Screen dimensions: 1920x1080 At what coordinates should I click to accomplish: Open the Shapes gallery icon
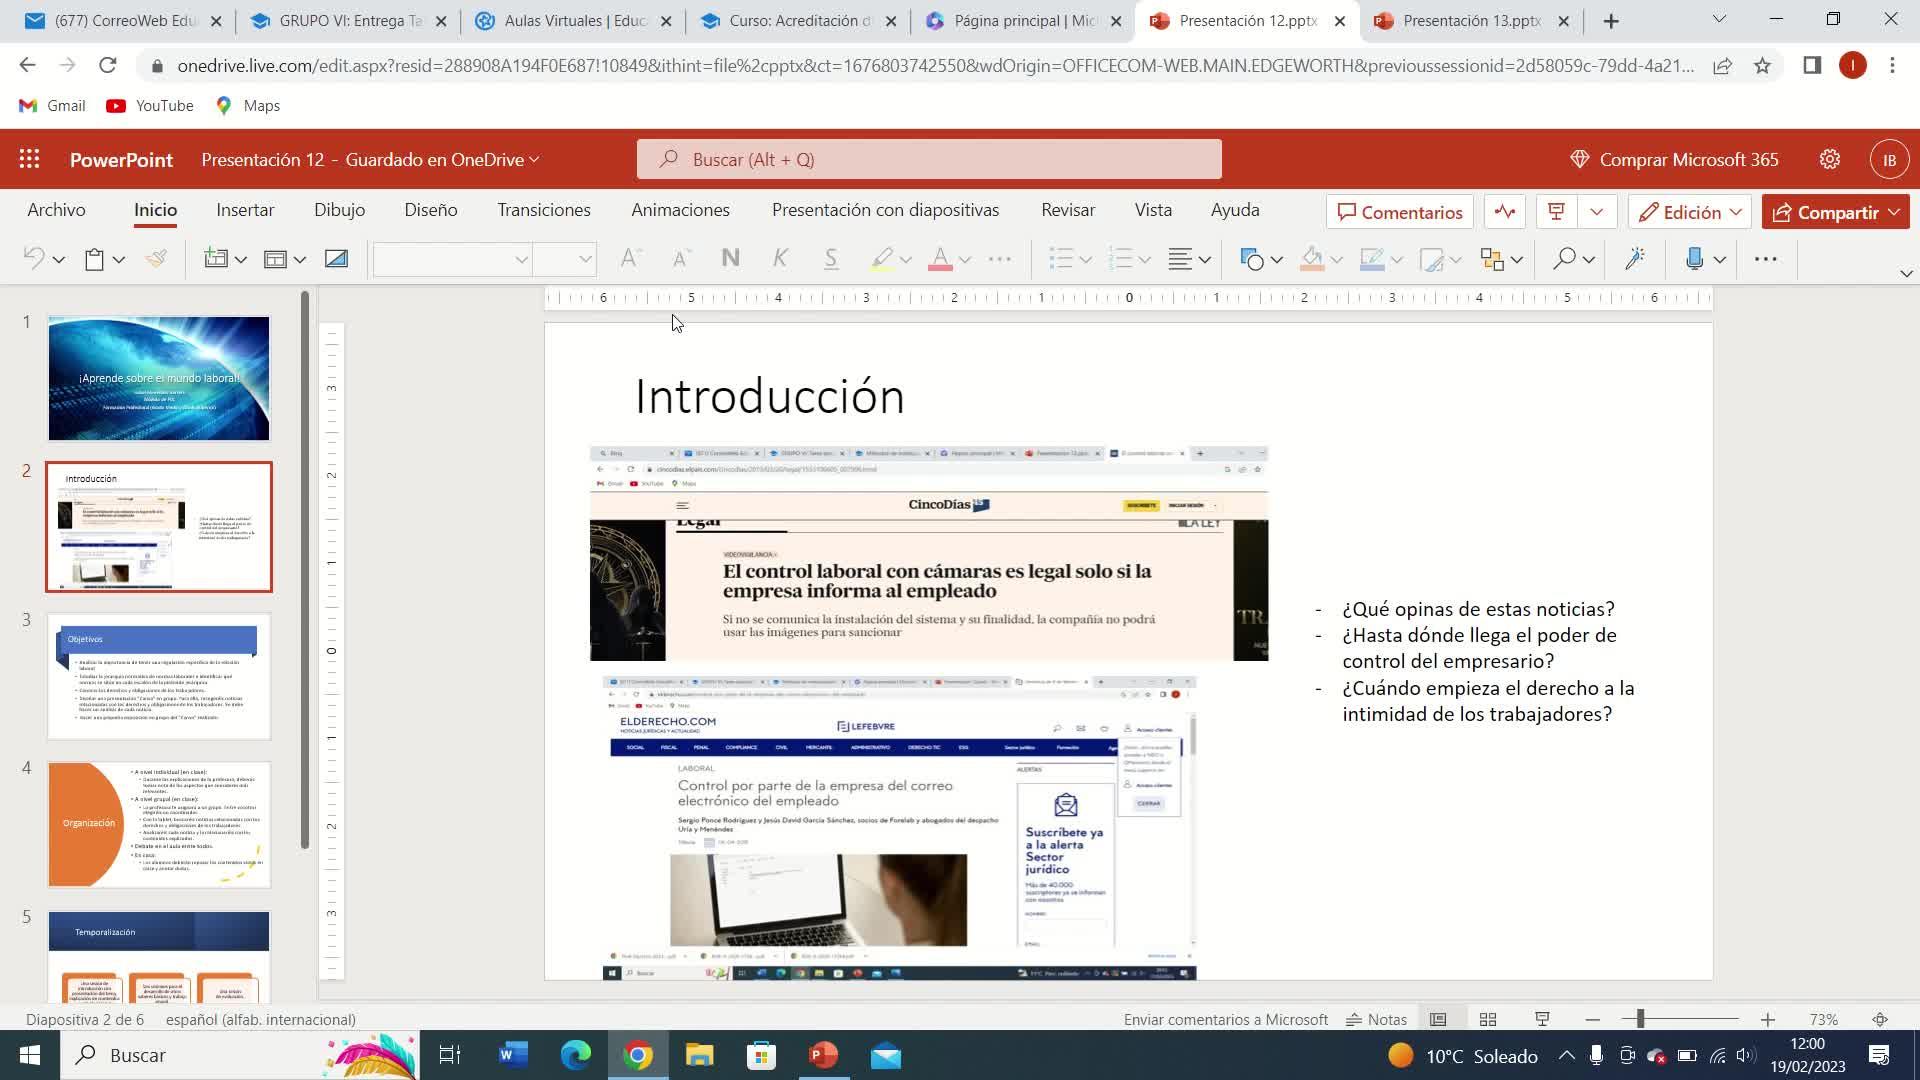[1251, 259]
